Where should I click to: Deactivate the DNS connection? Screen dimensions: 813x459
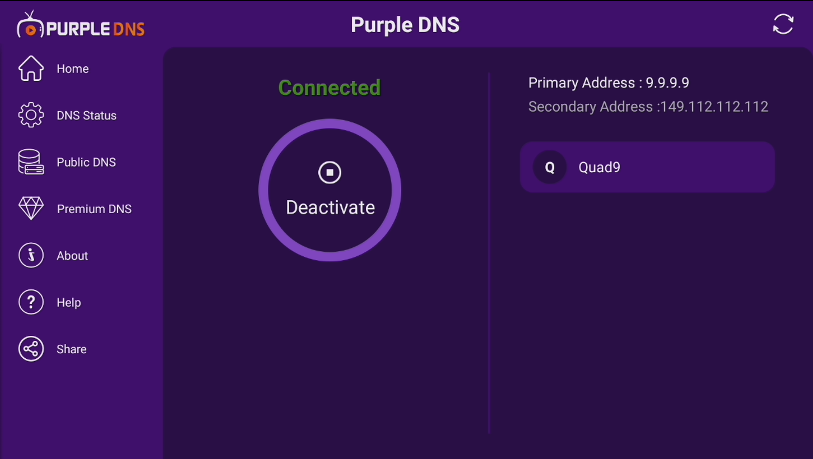(x=330, y=207)
